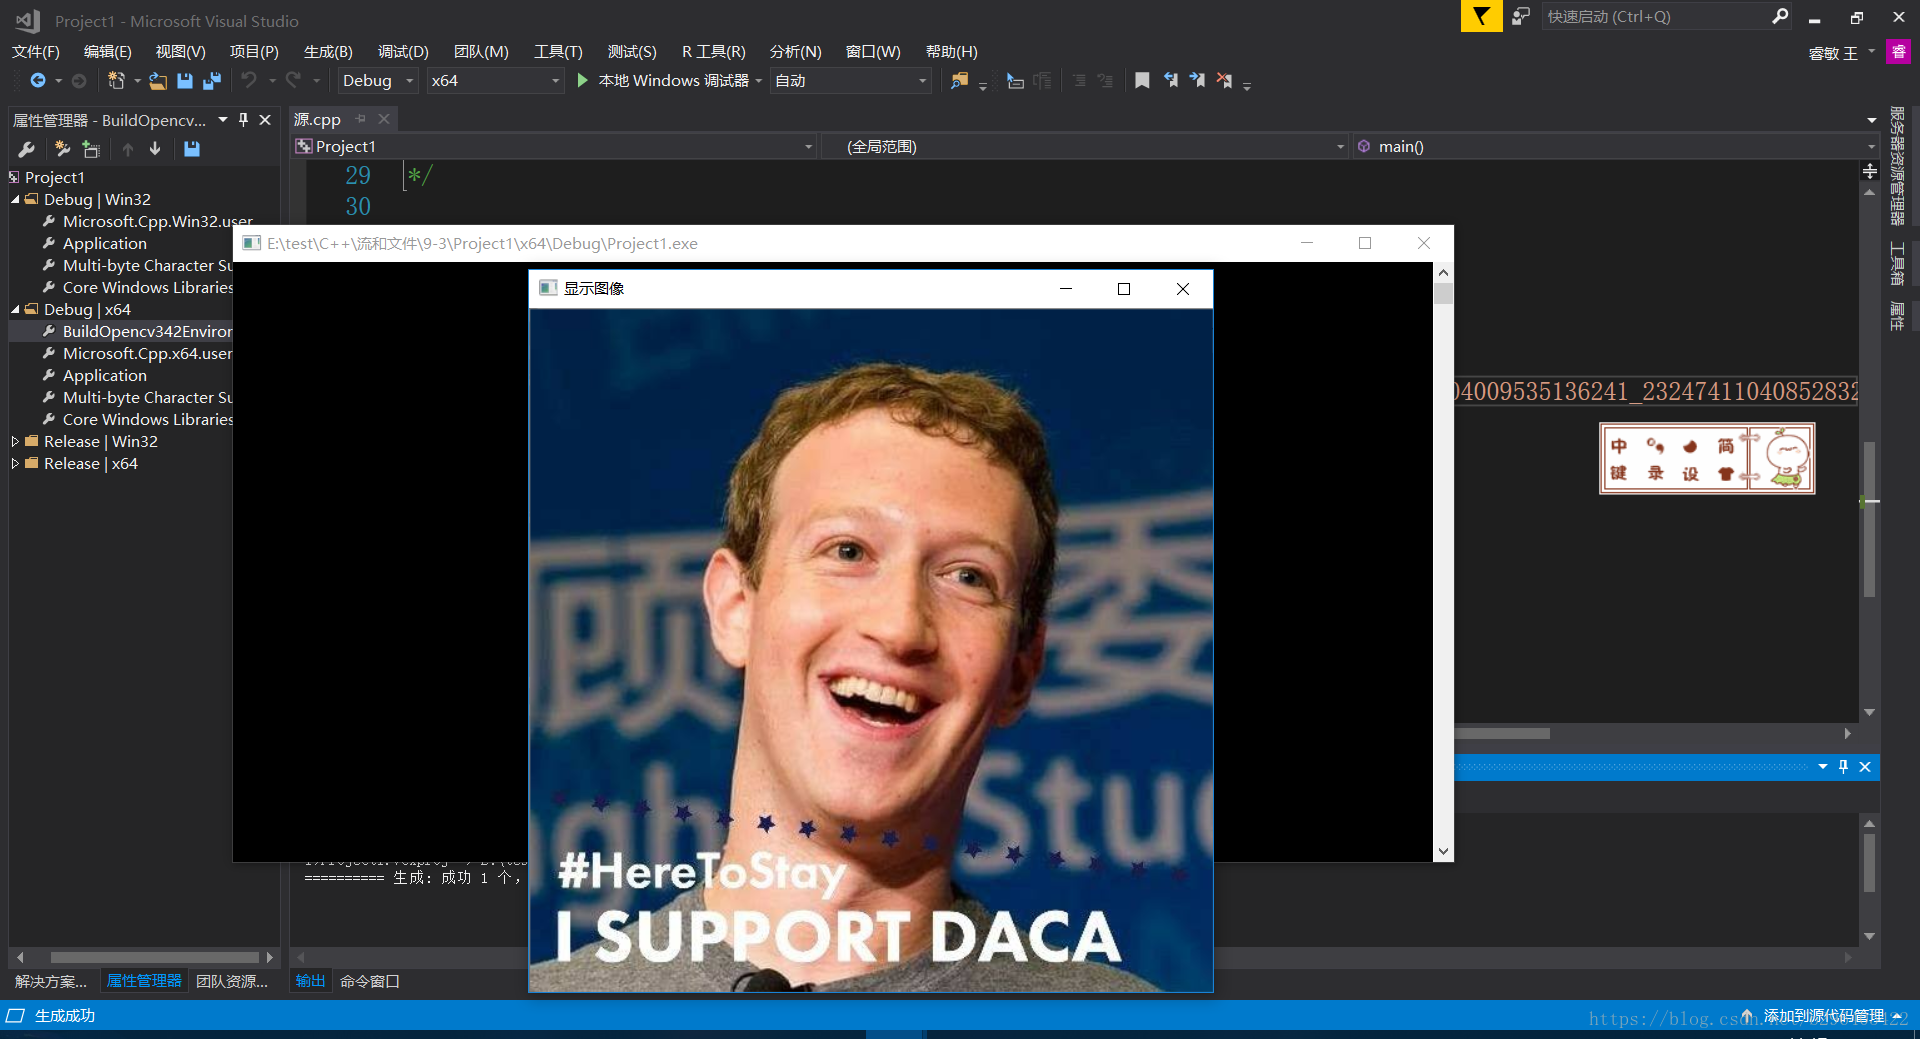Click the Quick Launch search magnifier icon

click(1780, 16)
